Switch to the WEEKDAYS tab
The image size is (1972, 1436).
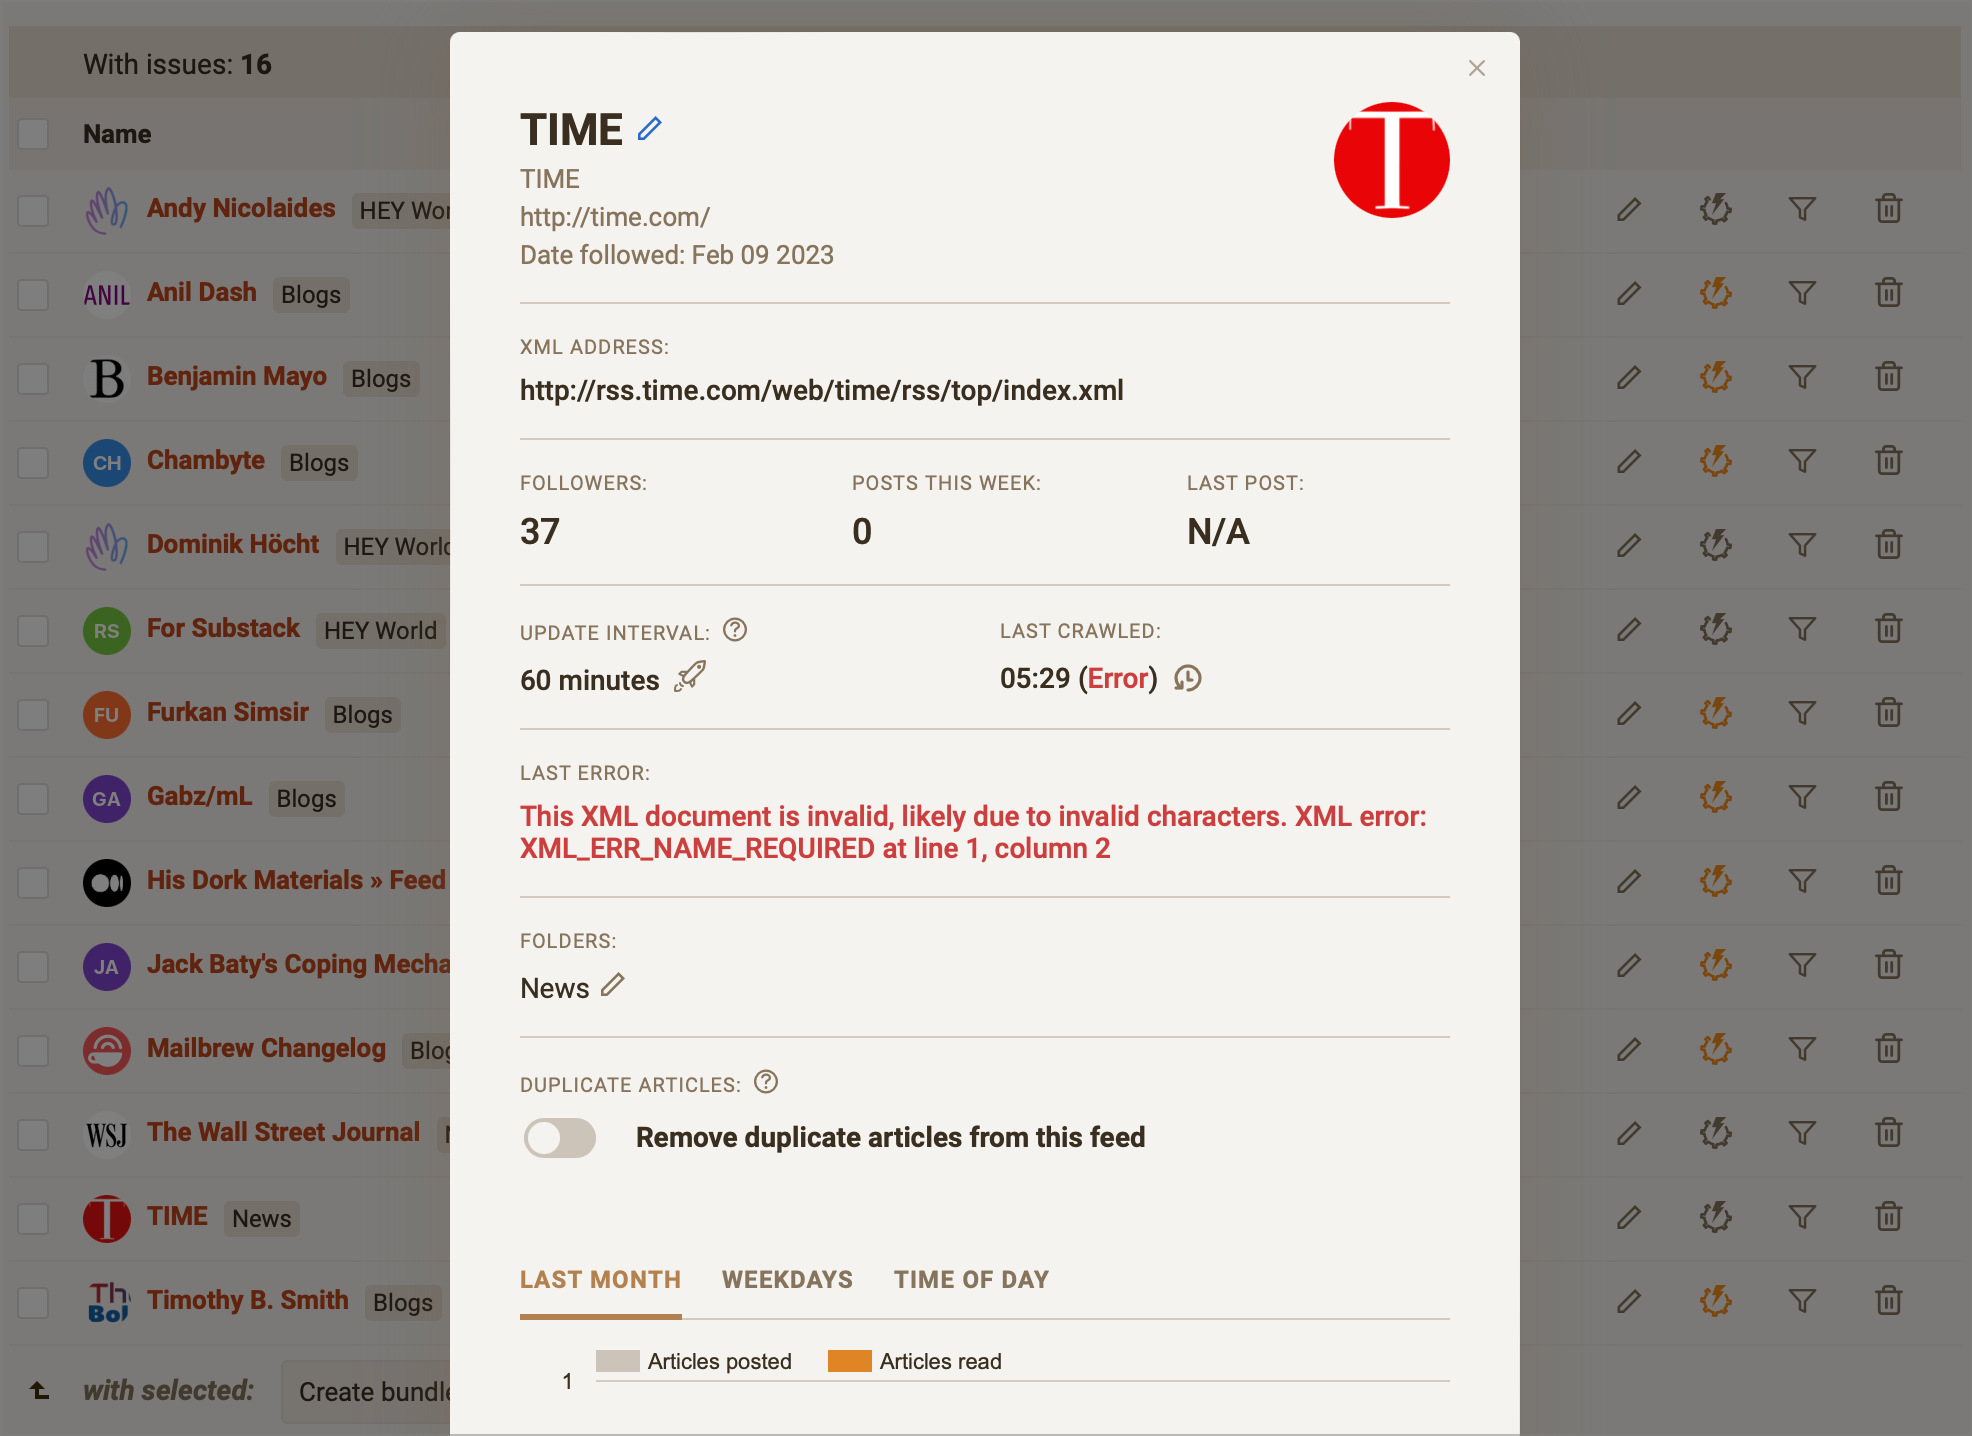[x=785, y=1280]
